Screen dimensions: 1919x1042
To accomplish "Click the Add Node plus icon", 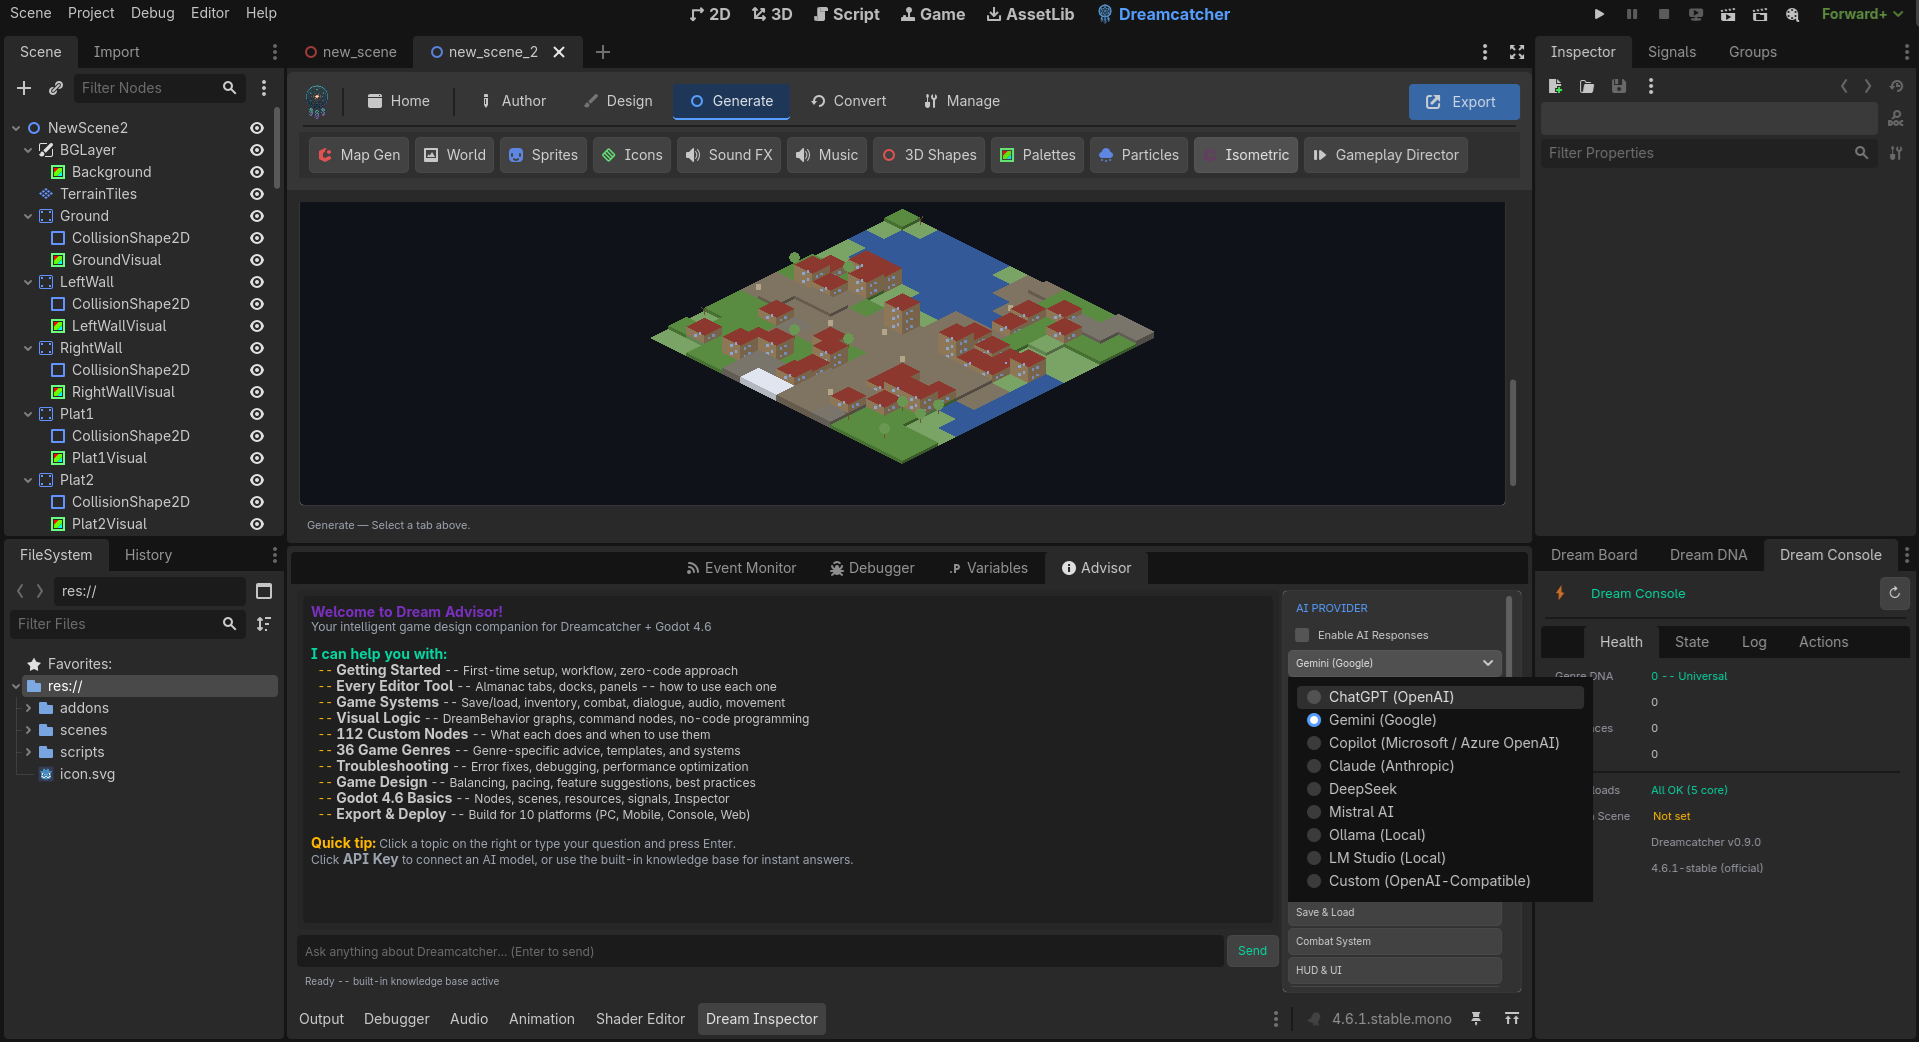I will 24,88.
